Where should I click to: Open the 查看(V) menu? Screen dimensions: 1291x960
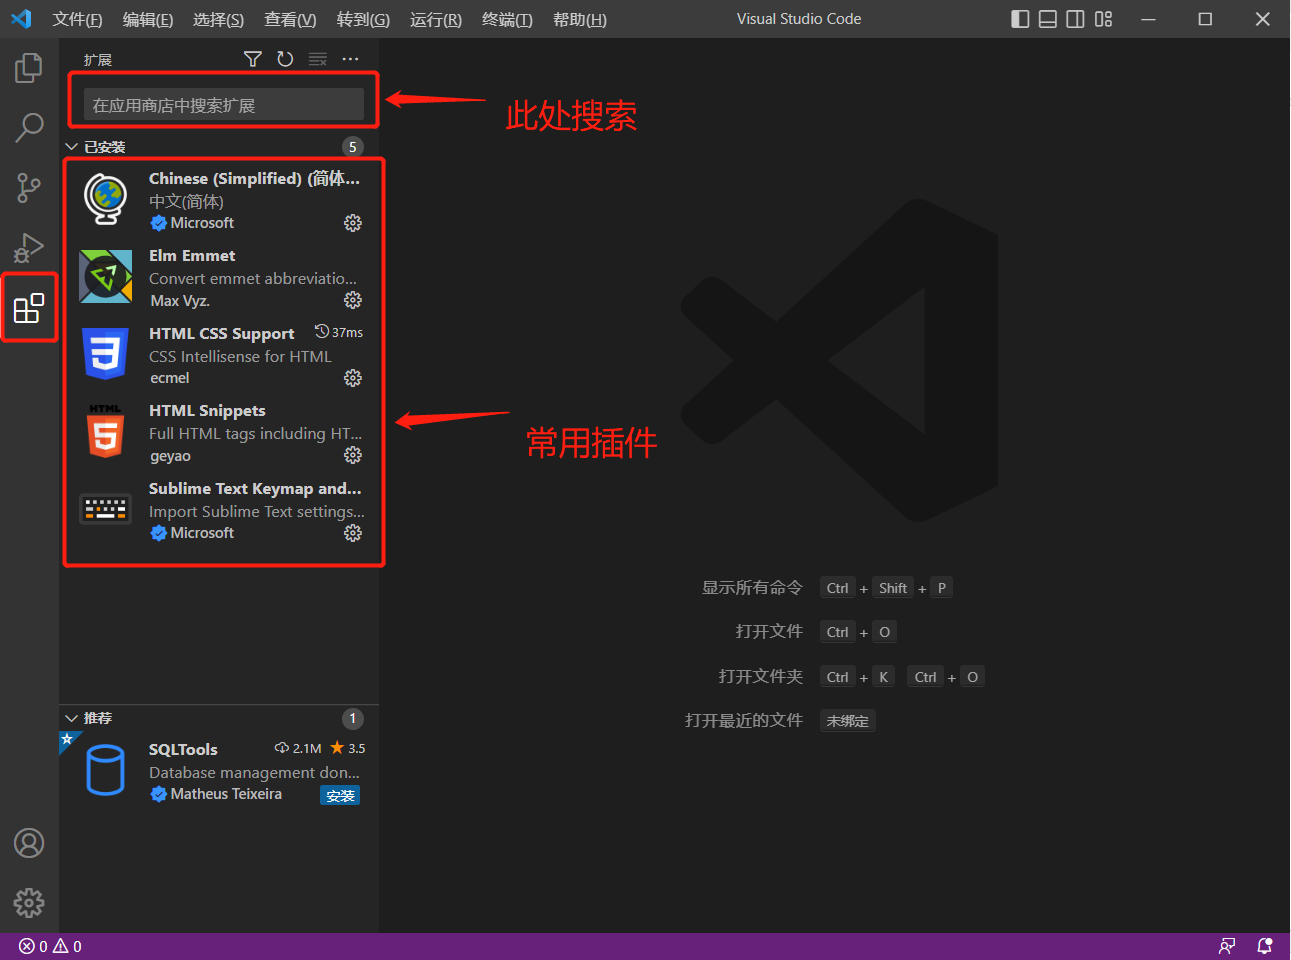click(x=290, y=19)
